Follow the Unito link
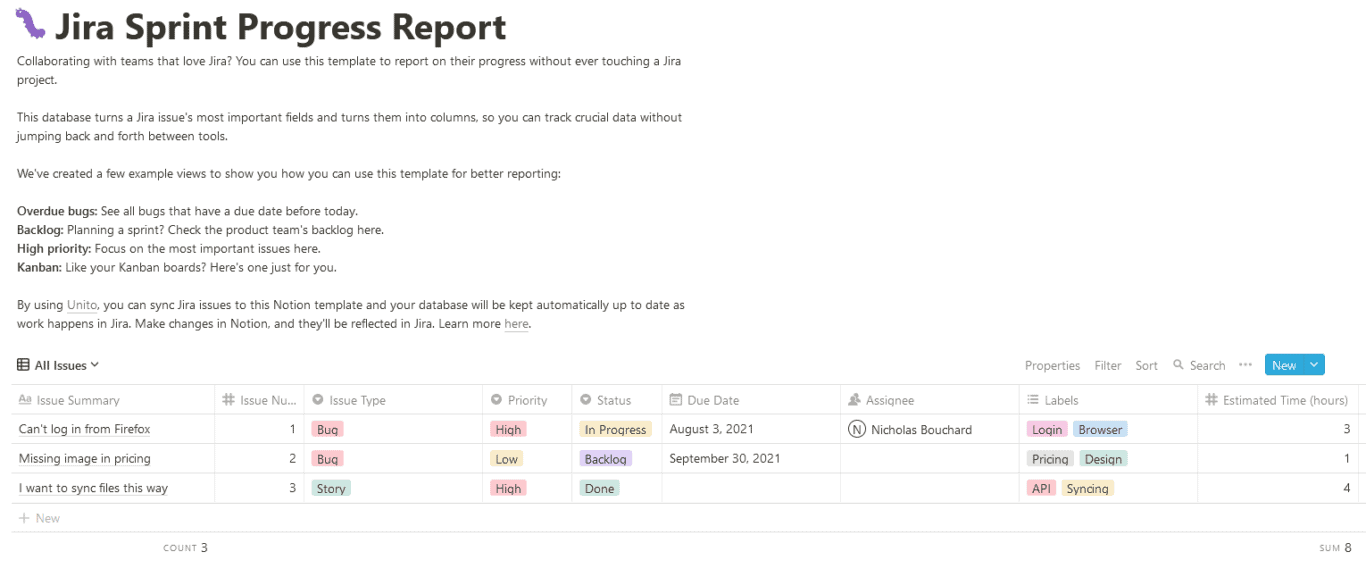1366x577 pixels. 82,305
